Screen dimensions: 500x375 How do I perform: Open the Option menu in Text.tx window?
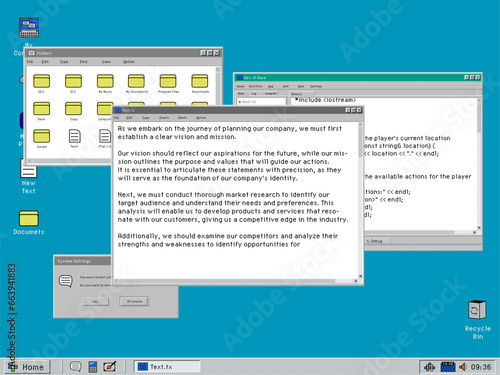point(201,118)
